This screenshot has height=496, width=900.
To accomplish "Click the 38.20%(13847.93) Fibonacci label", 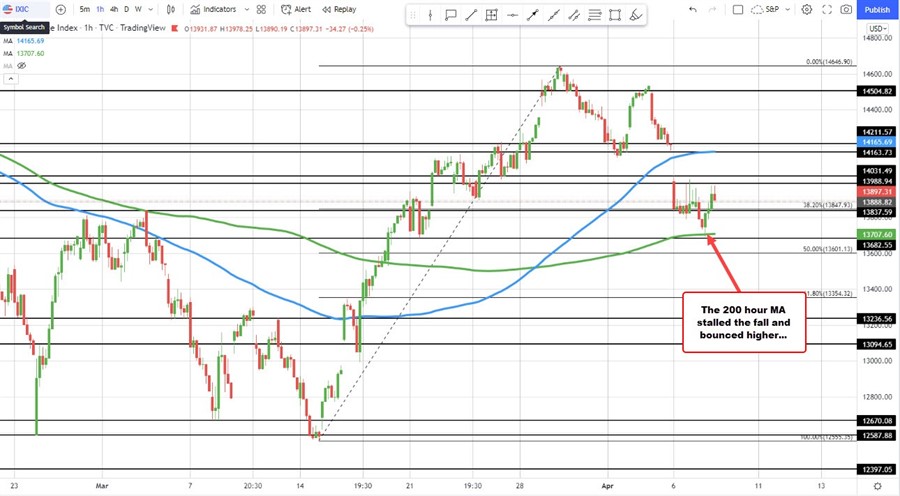I will (x=827, y=205).
